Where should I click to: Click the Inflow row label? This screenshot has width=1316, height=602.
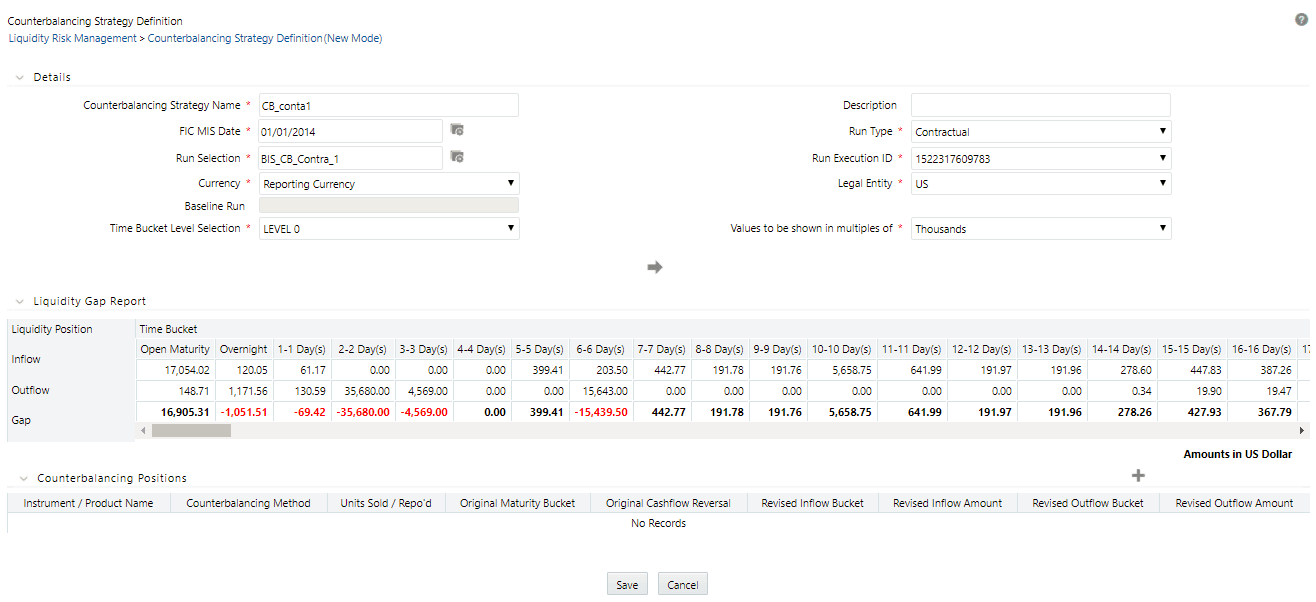point(26,359)
